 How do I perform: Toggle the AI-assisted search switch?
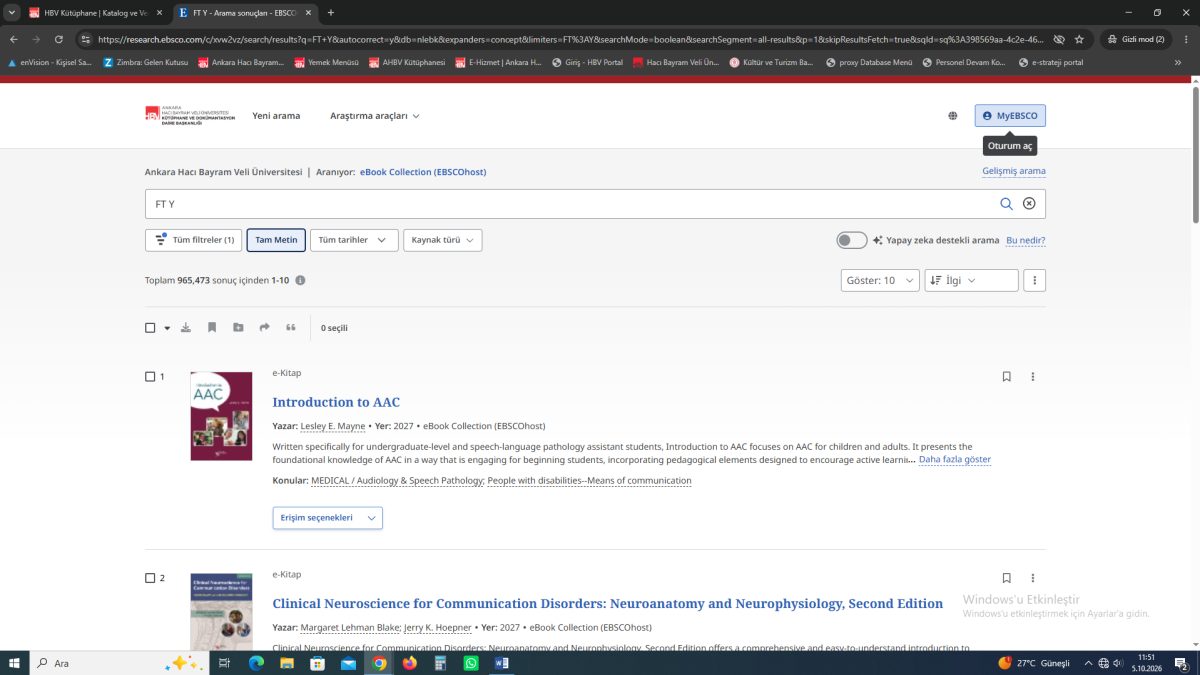(852, 240)
